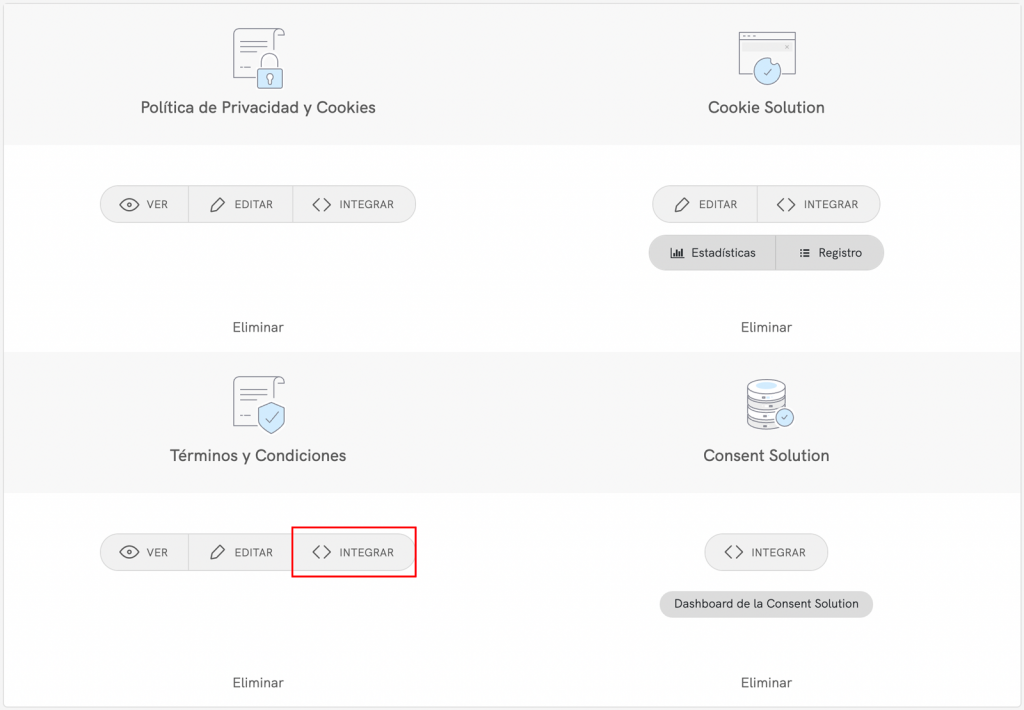The height and width of the screenshot is (710, 1024).
Task: Click Eliminar under Términos y Condiciones
Action: coord(258,683)
